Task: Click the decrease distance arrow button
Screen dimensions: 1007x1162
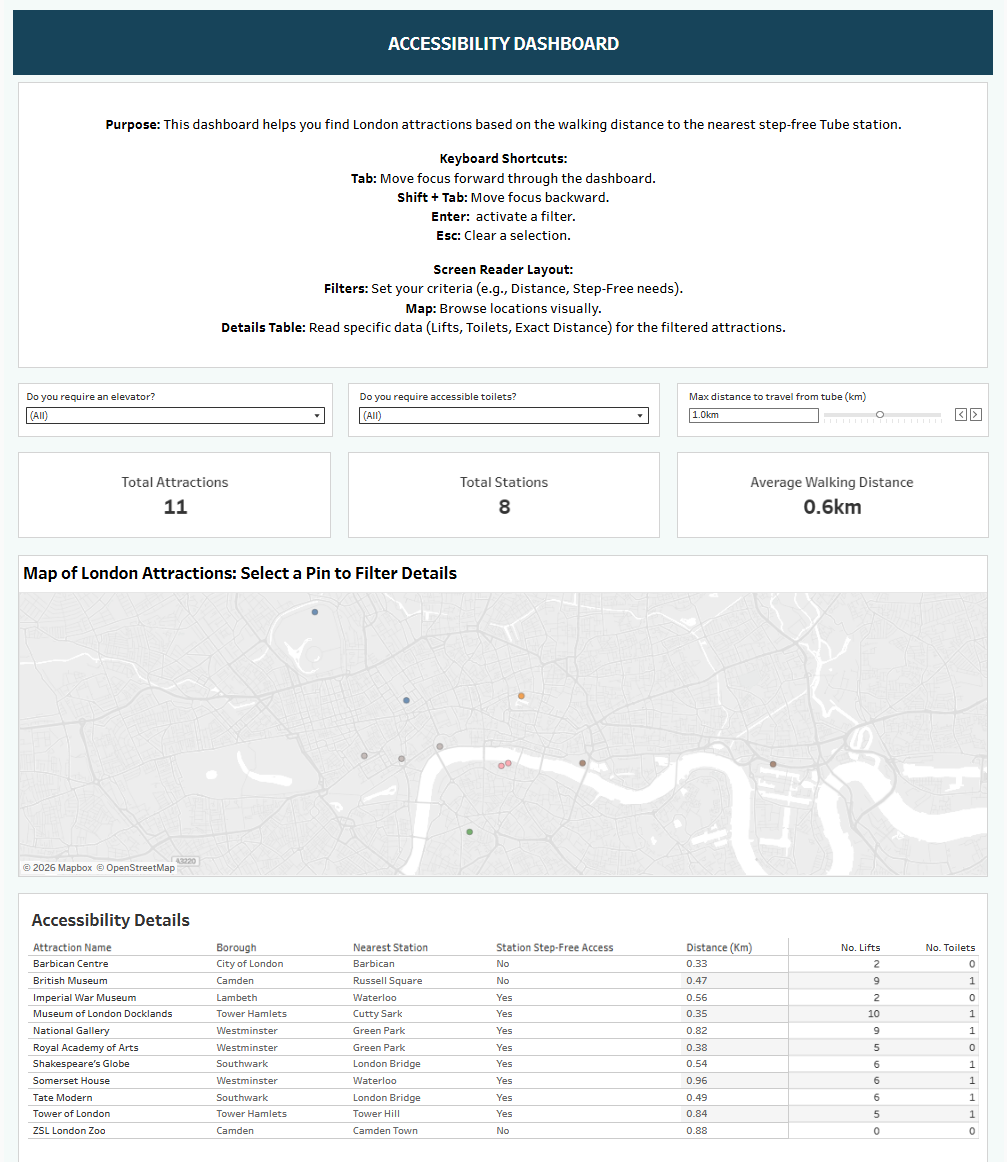Action: pyautogui.click(x=961, y=415)
